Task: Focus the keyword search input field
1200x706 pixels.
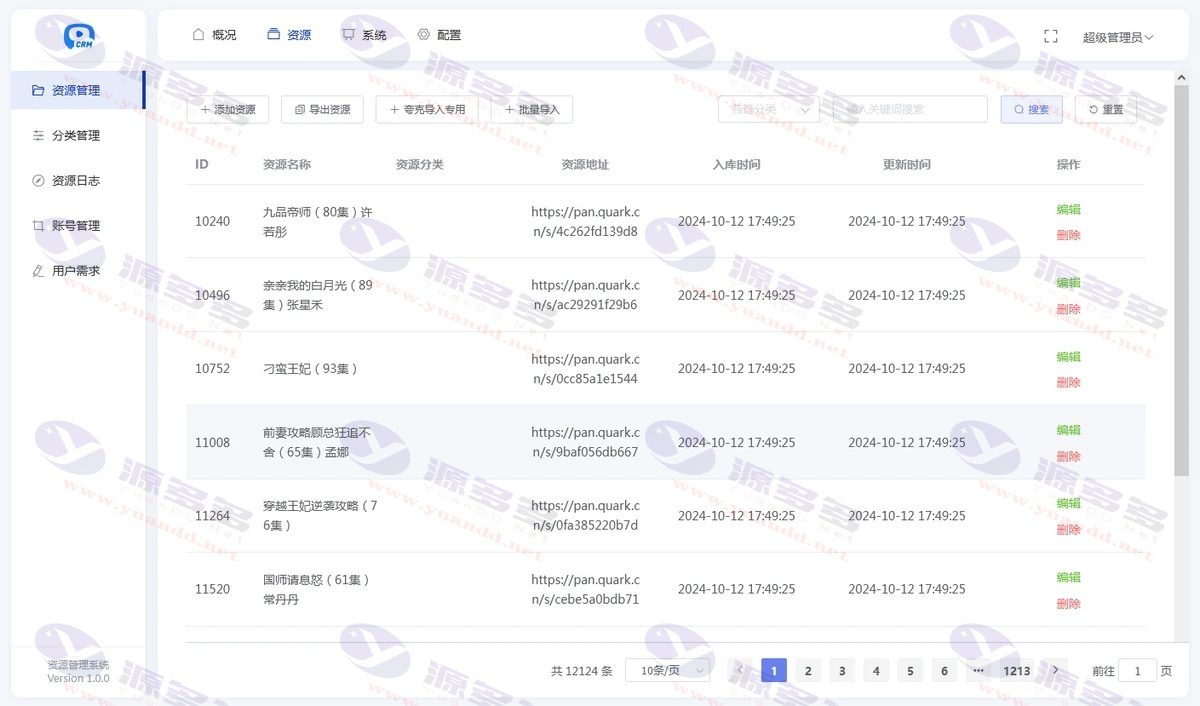Action: pos(910,109)
